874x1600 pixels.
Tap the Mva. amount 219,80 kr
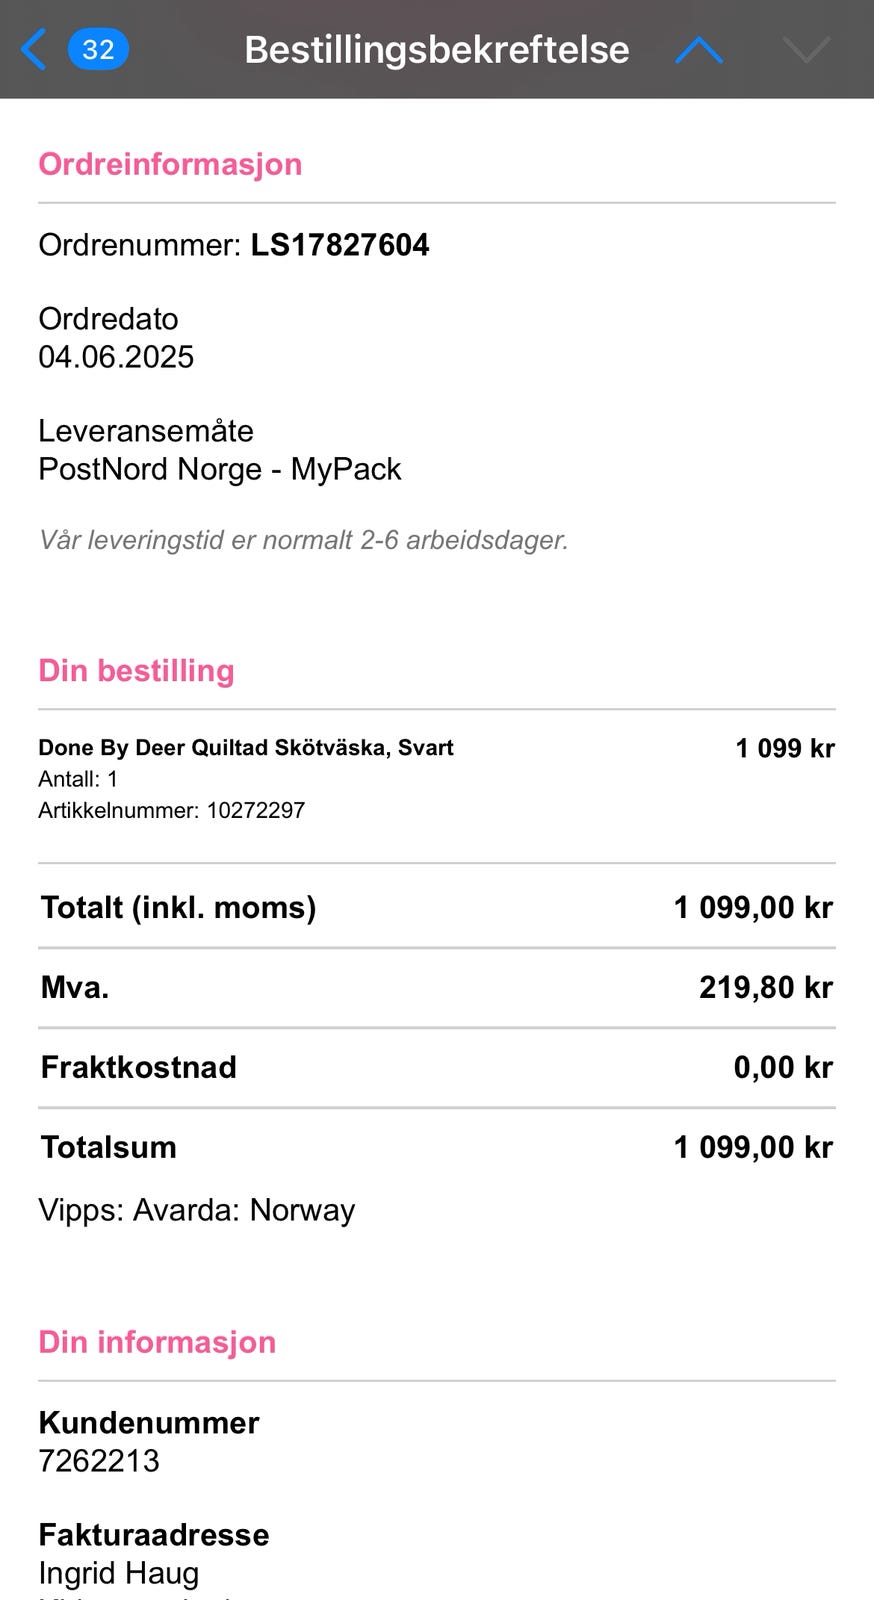tap(766, 988)
